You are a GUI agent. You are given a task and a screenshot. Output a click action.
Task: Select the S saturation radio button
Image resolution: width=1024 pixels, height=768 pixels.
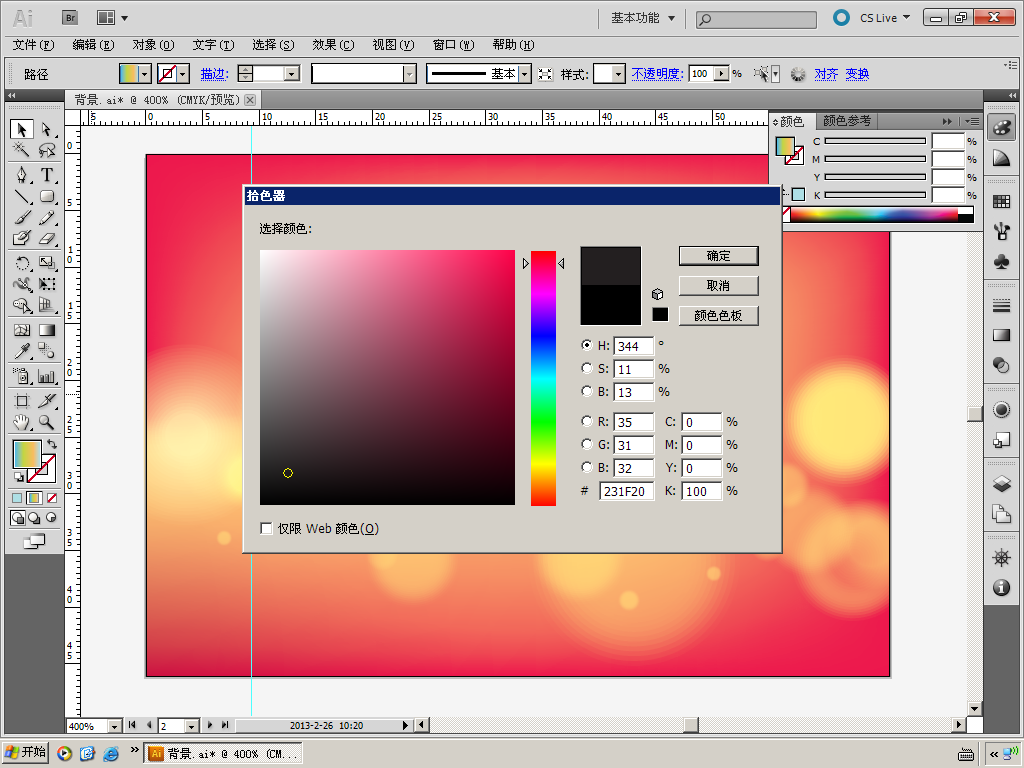(587, 369)
